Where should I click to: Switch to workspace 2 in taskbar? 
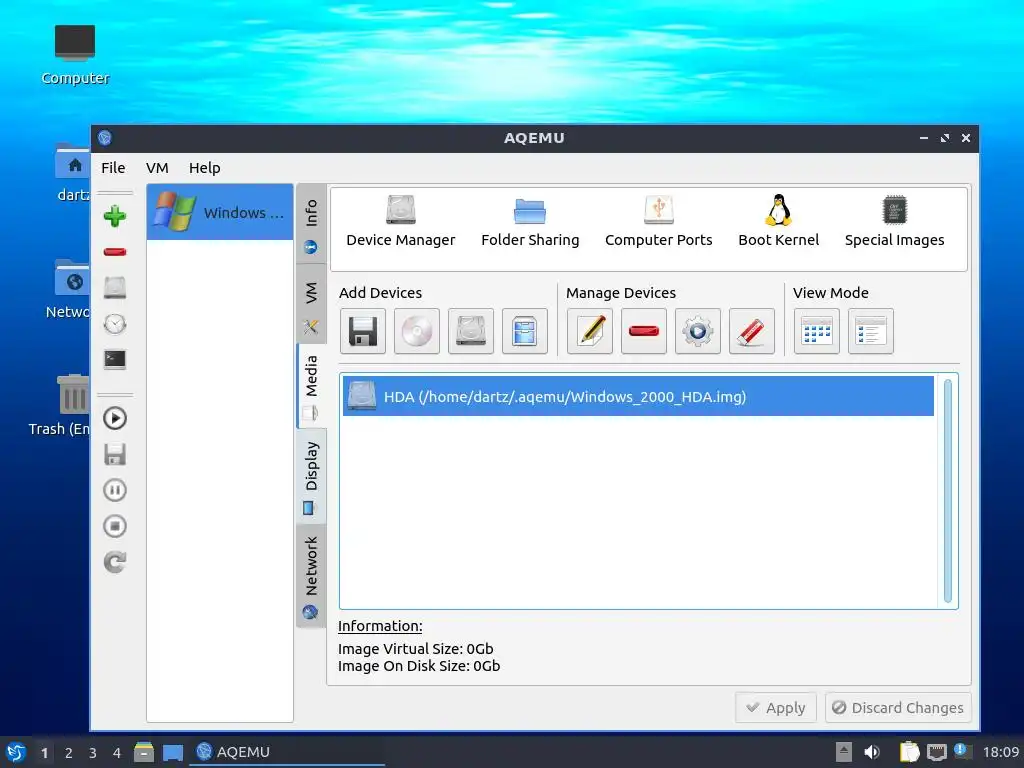click(69, 753)
